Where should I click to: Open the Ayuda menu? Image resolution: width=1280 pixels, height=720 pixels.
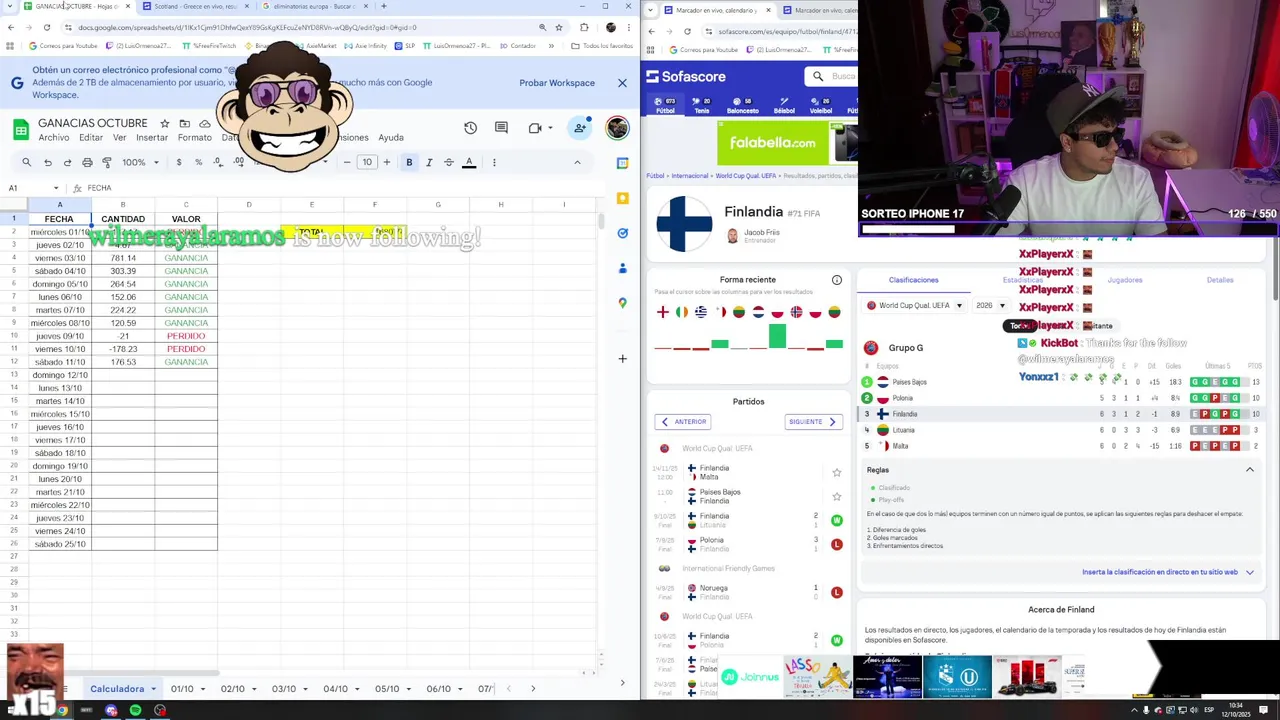tap(391, 138)
